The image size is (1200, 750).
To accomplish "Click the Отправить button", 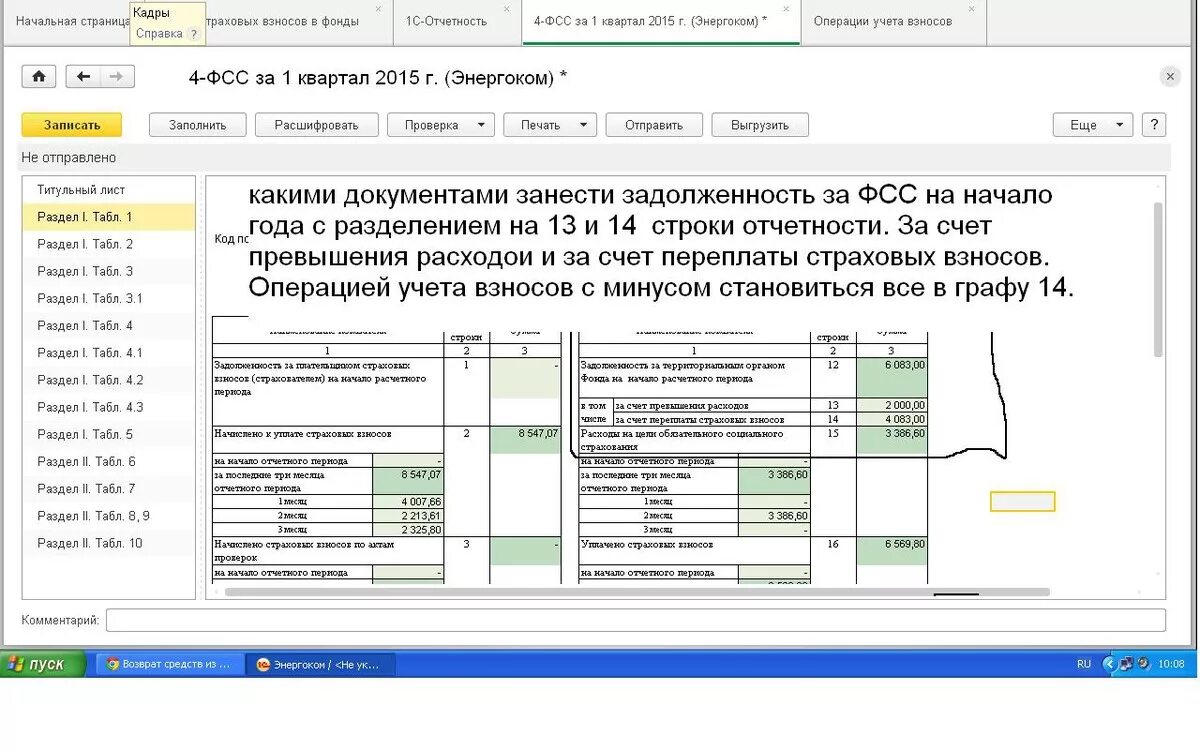I will tap(654, 125).
